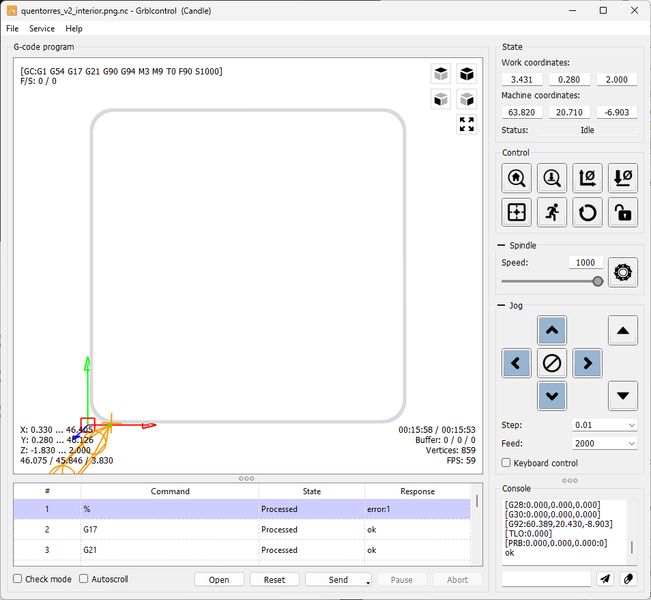Click the Zero Z button
Screen dimensions: 651x600
tap(623, 178)
